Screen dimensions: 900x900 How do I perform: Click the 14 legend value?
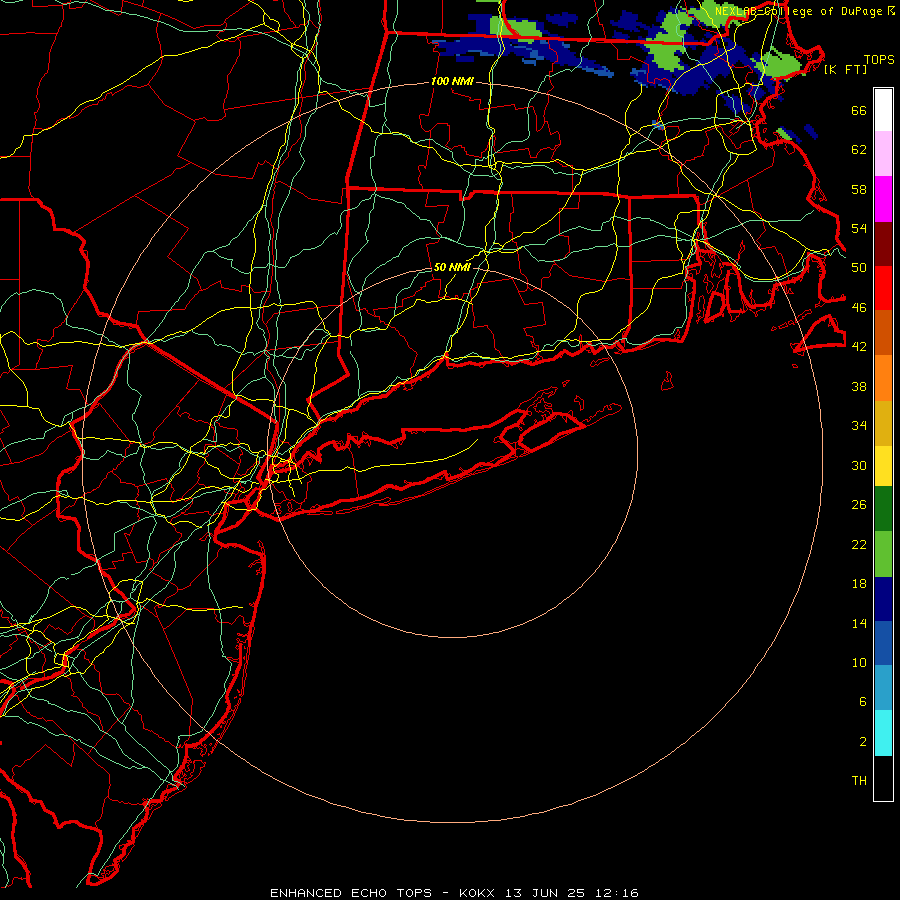pos(859,623)
